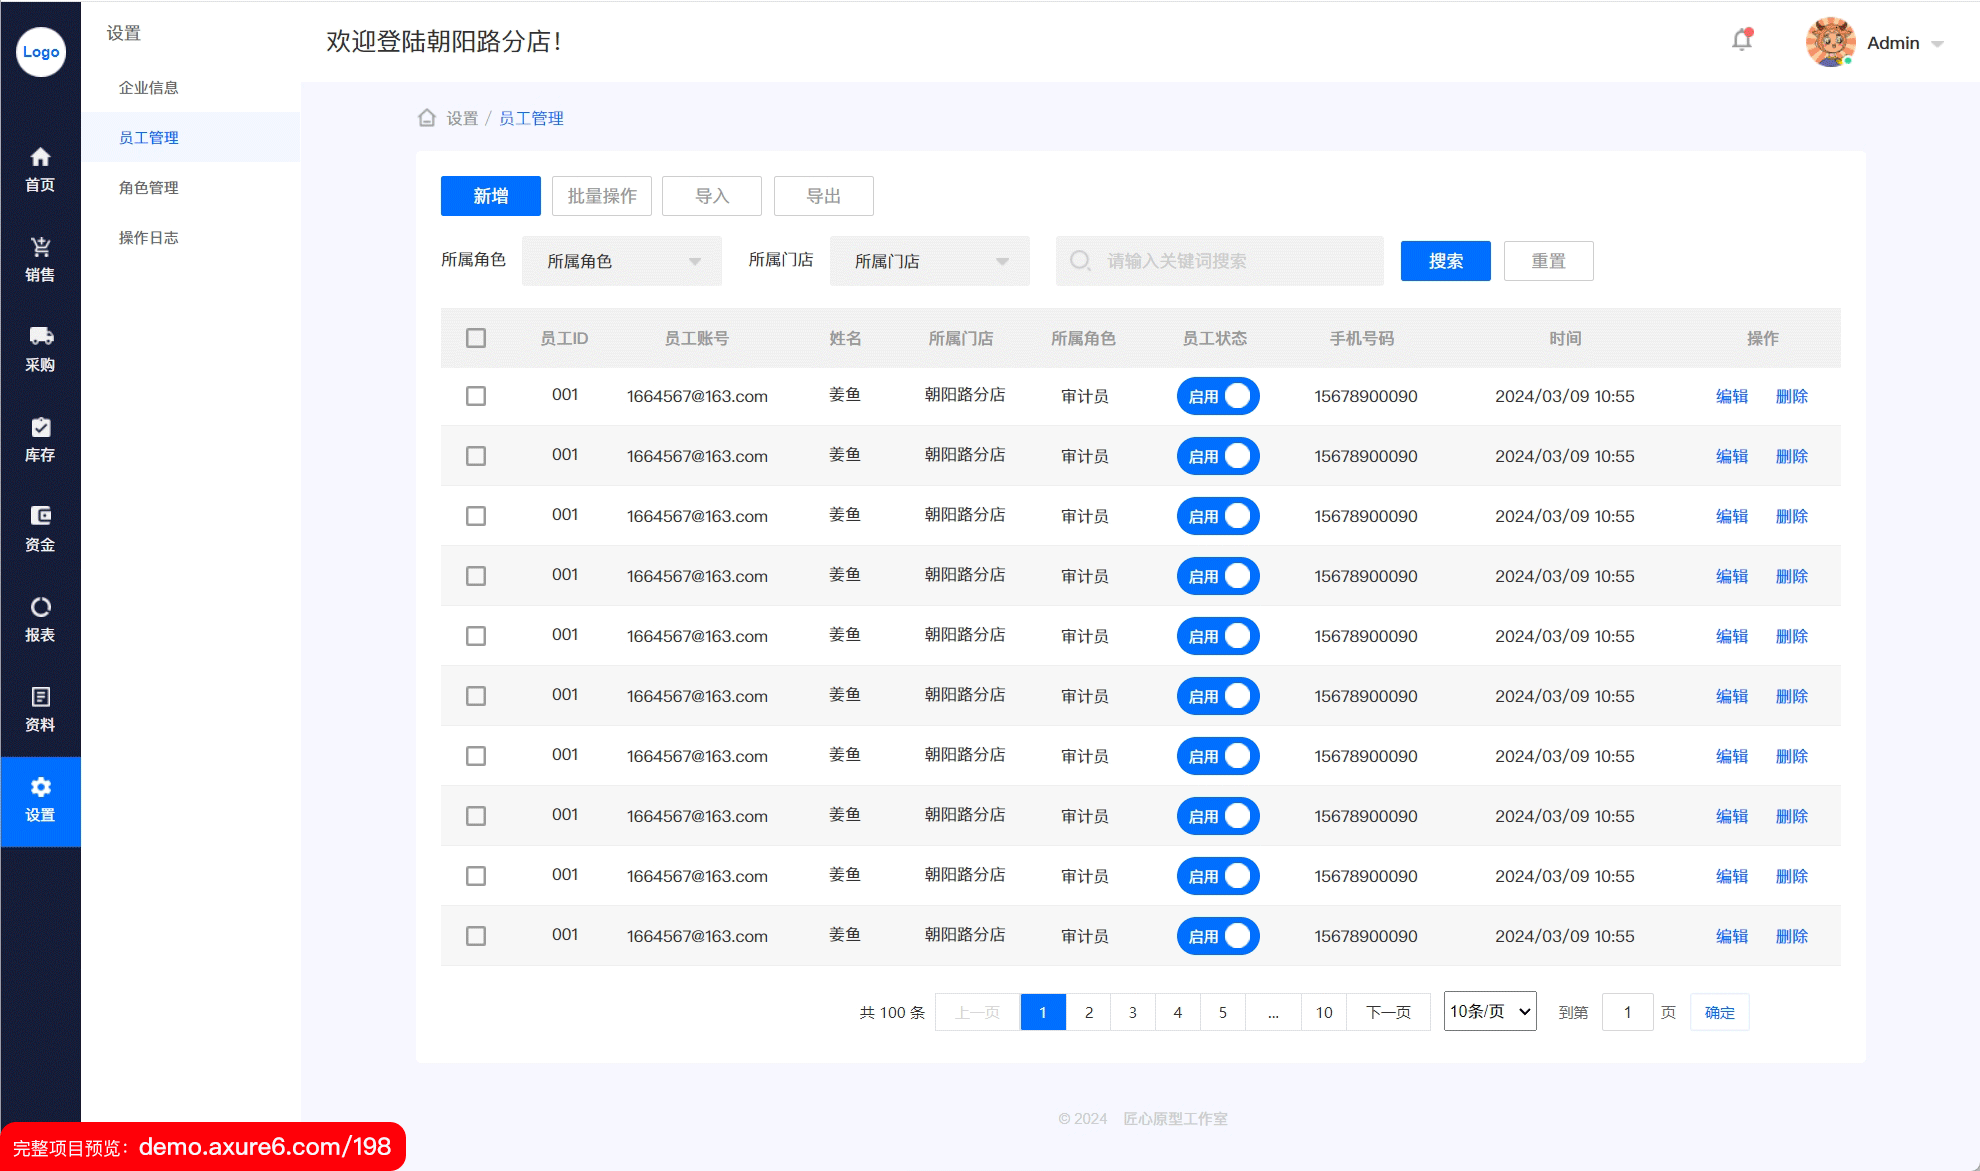The image size is (1980, 1171).
Task: Check the last table row checkbox
Action: coord(476,936)
